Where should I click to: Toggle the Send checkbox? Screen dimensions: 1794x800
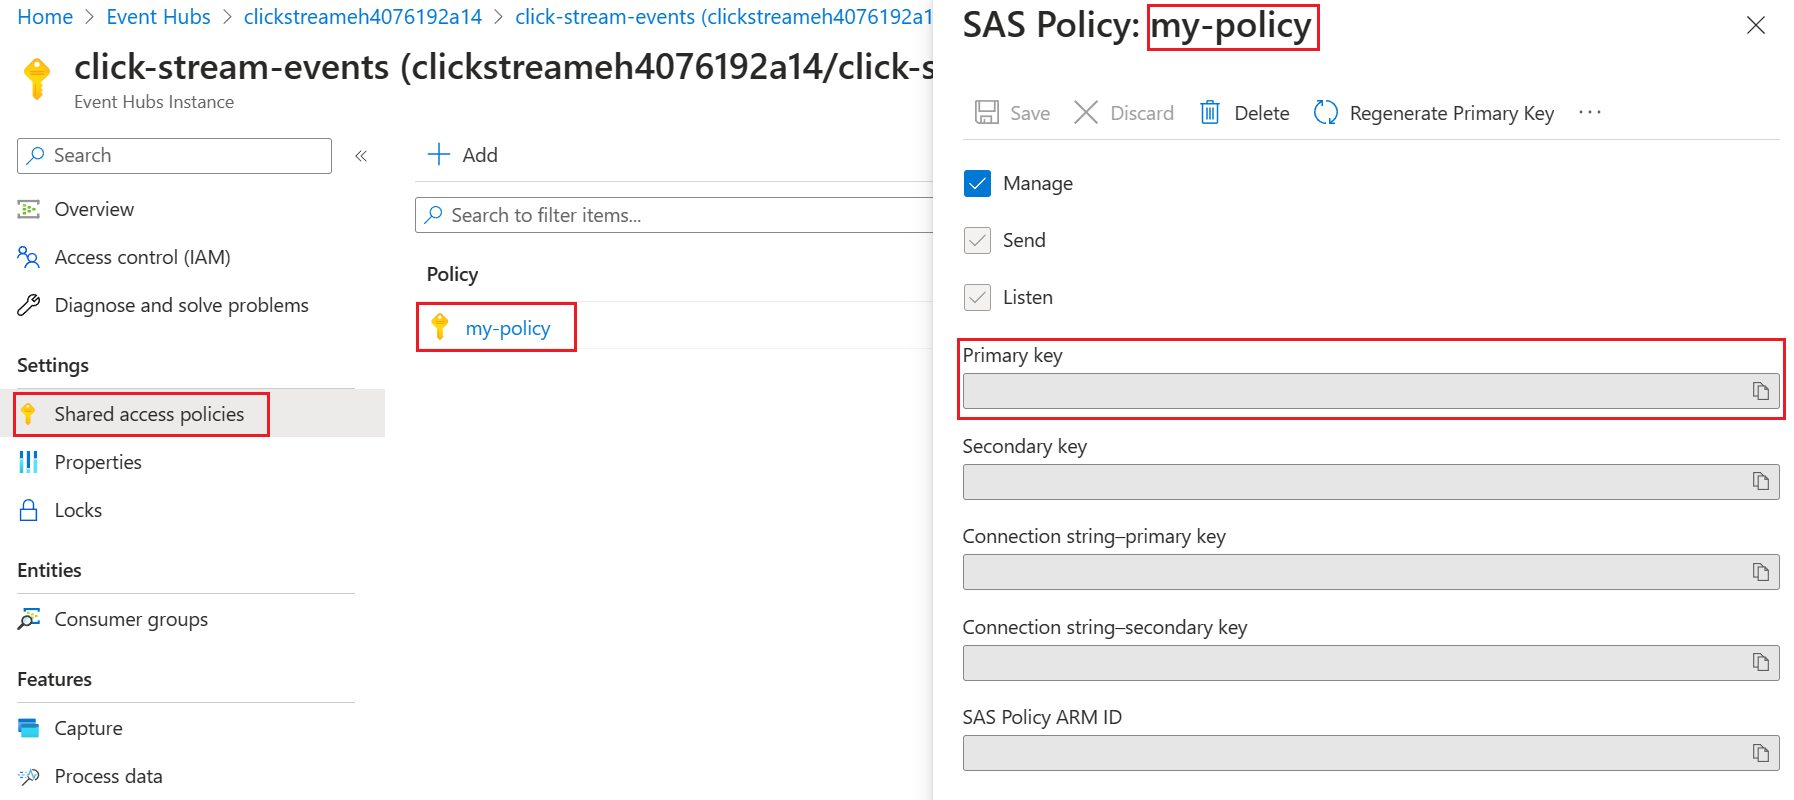[x=977, y=240]
